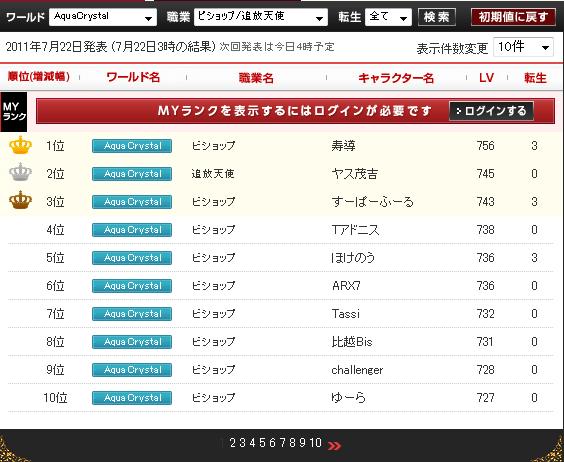
Task: Click level value 756
Action: point(486,146)
